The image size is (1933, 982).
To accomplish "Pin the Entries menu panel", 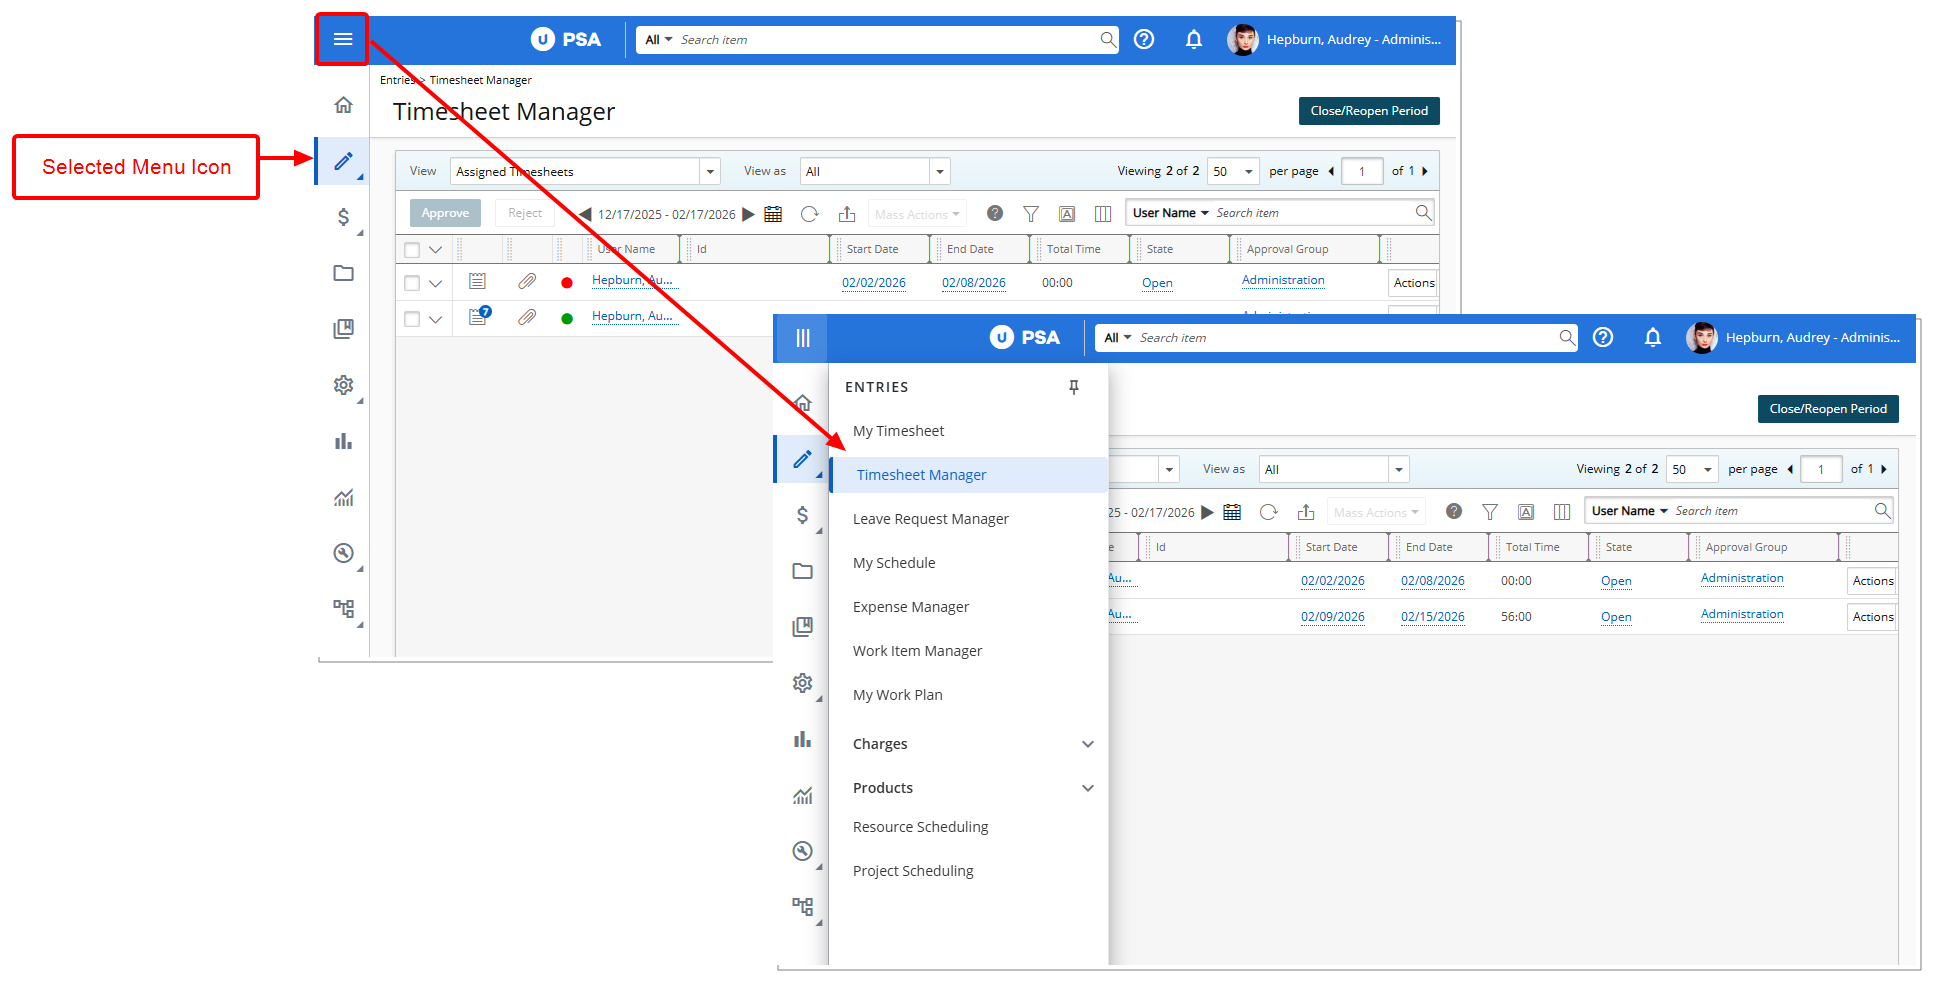I will [1074, 387].
